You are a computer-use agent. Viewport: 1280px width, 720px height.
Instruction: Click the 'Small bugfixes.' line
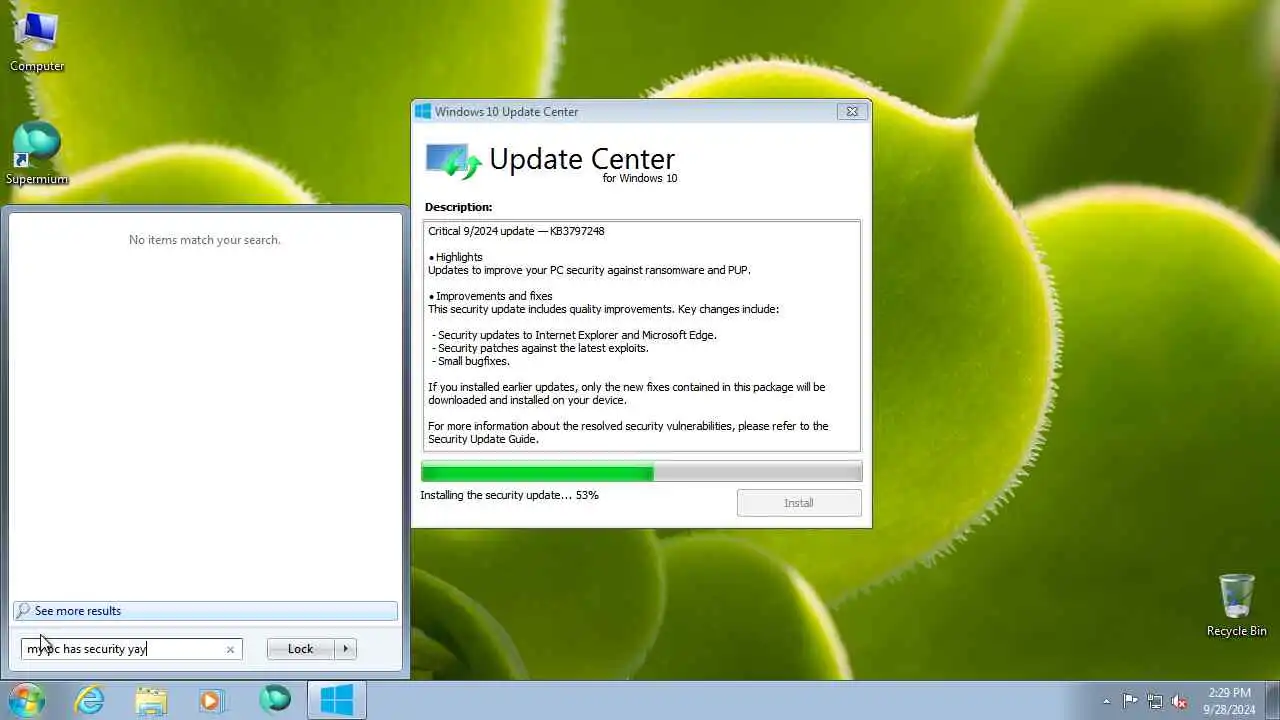coord(471,361)
